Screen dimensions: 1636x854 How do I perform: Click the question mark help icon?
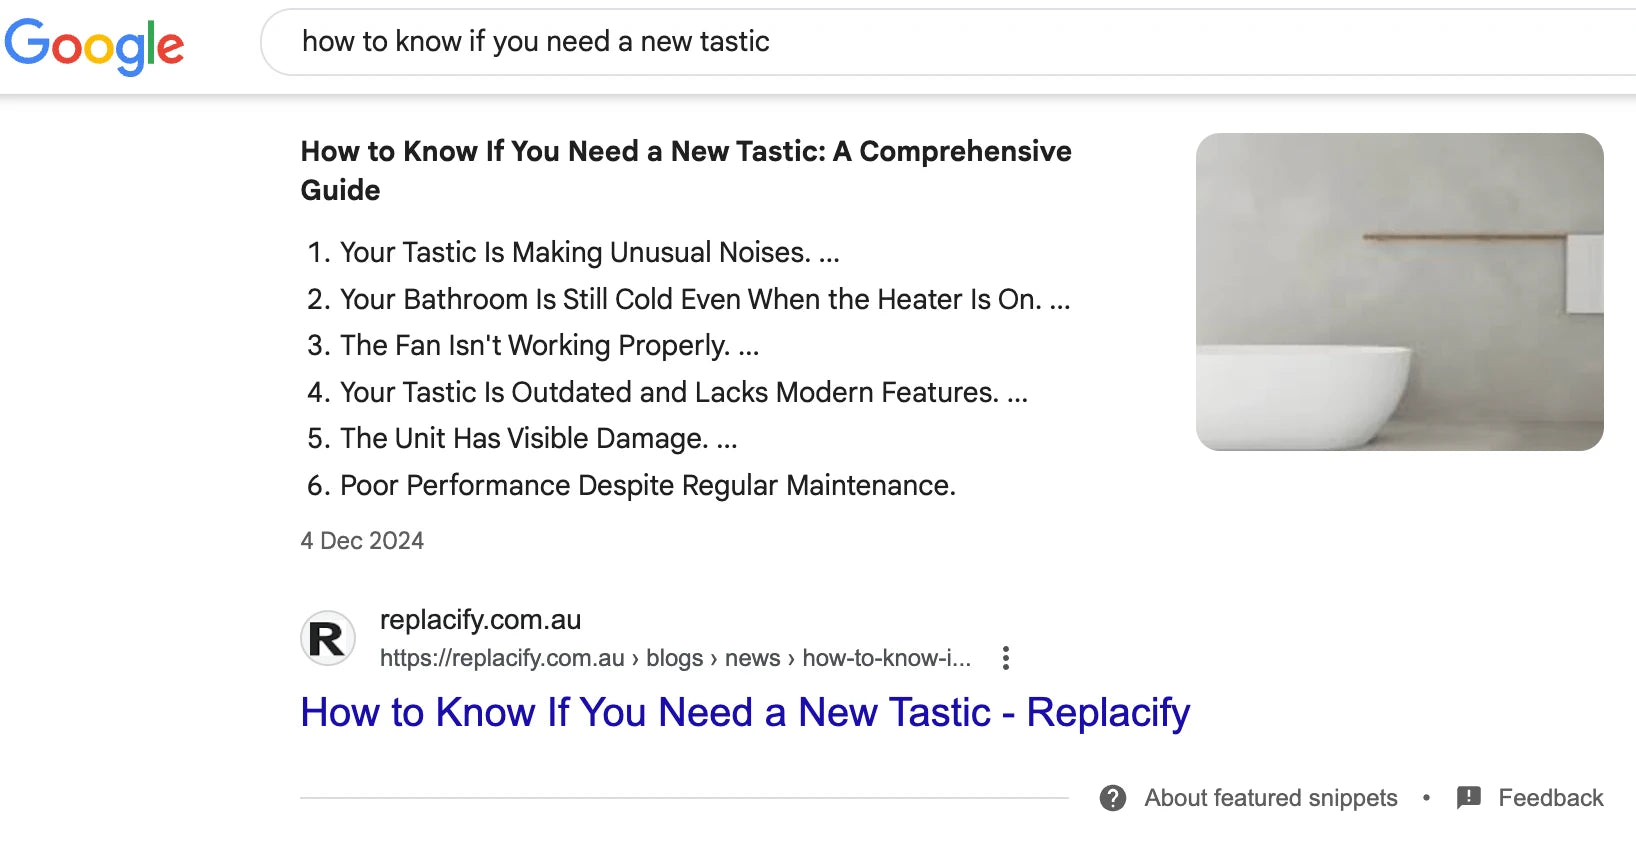pyautogui.click(x=1112, y=798)
